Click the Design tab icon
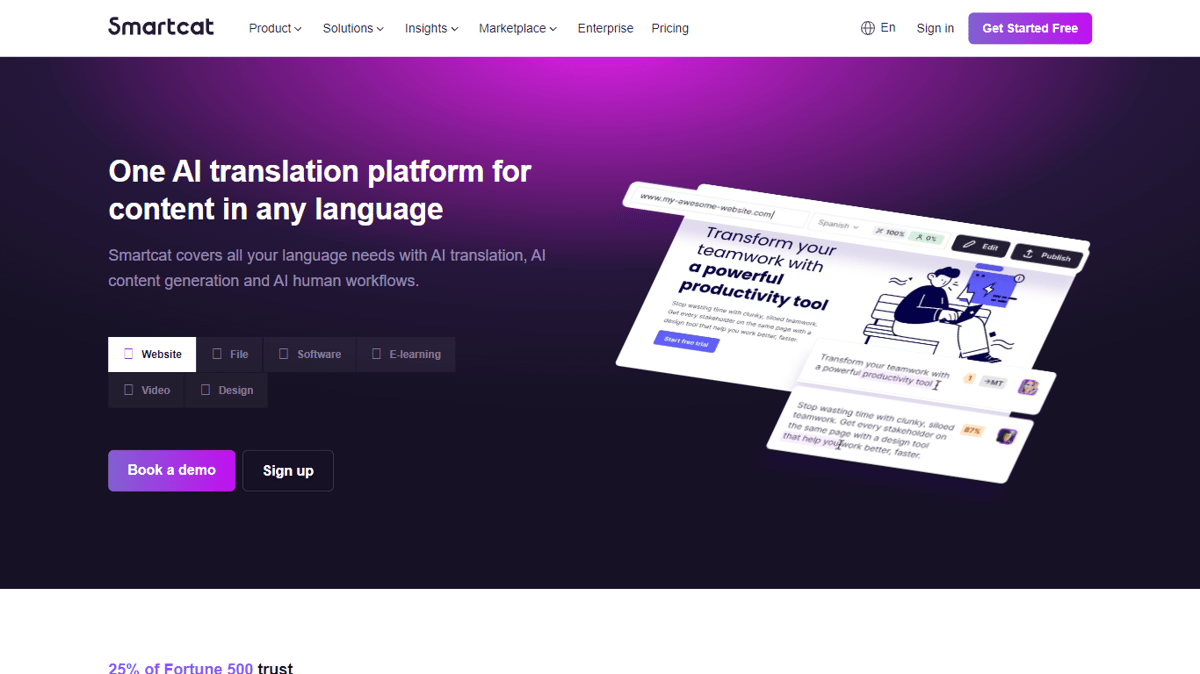 click(x=205, y=390)
